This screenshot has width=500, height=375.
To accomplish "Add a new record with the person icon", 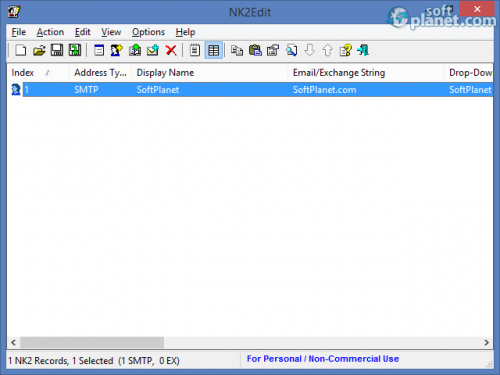I will pos(117,50).
